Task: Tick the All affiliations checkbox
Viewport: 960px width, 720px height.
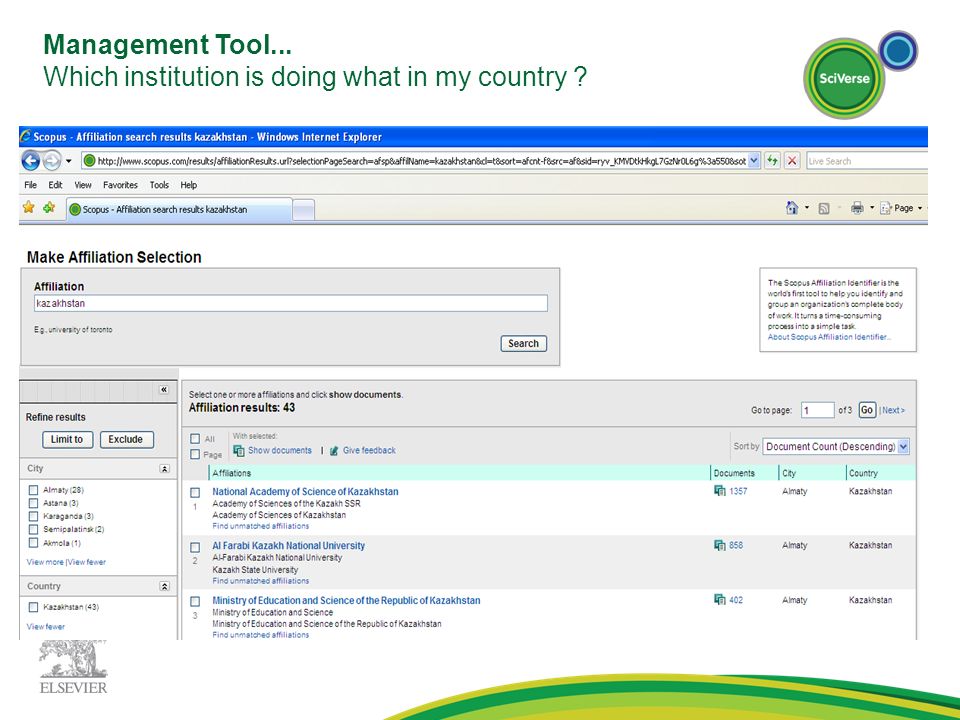Action: (x=195, y=438)
